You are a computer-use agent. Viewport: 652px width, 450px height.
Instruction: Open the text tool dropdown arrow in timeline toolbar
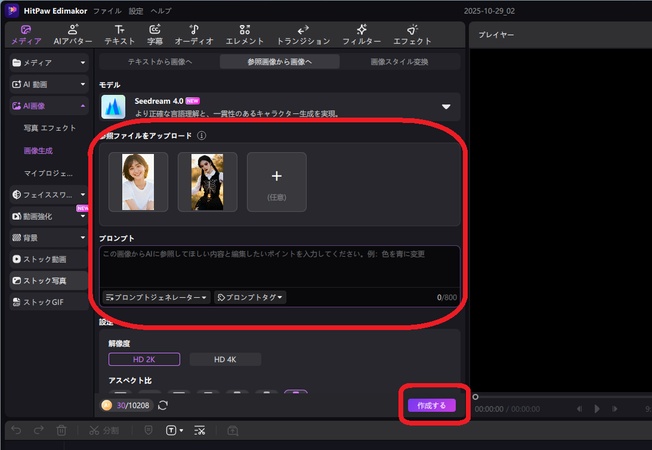point(181,430)
